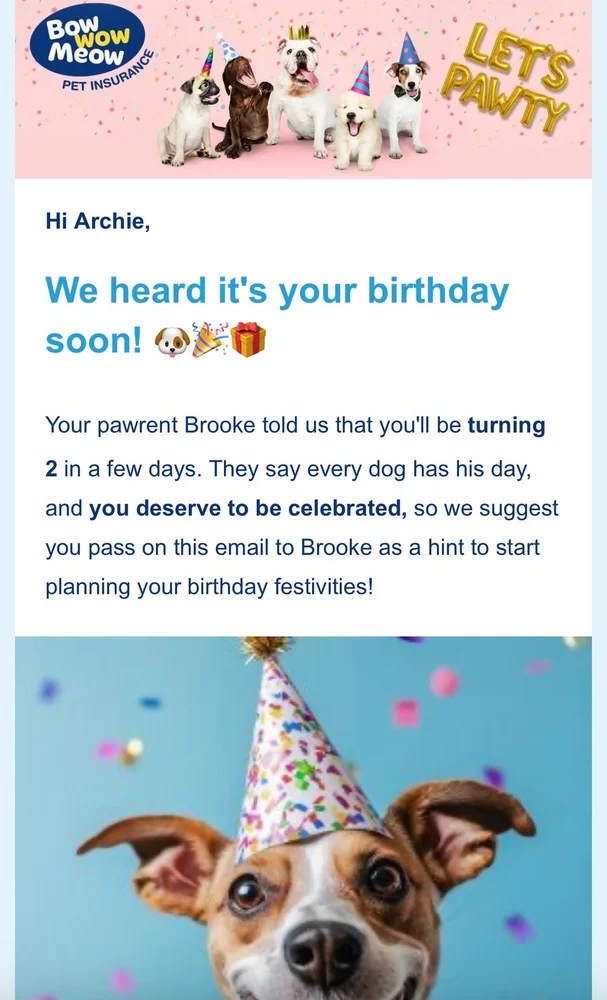This screenshot has height=1000, width=607.
Task: Click the bold "you deserve to be celebrated" text
Action: pyautogui.click(x=248, y=508)
